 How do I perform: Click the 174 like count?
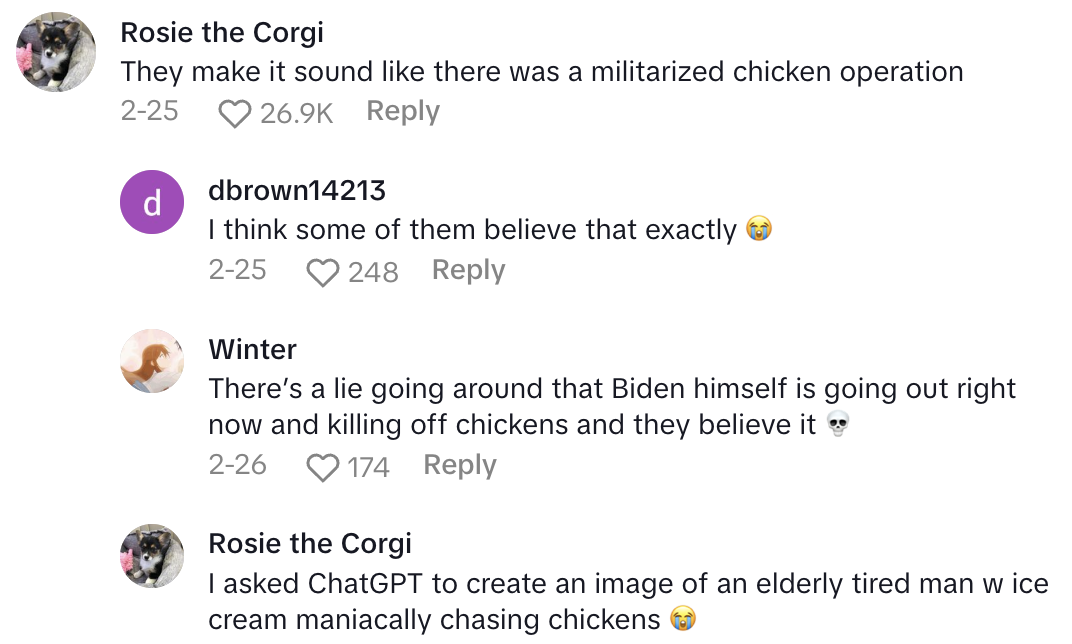(x=368, y=467)
